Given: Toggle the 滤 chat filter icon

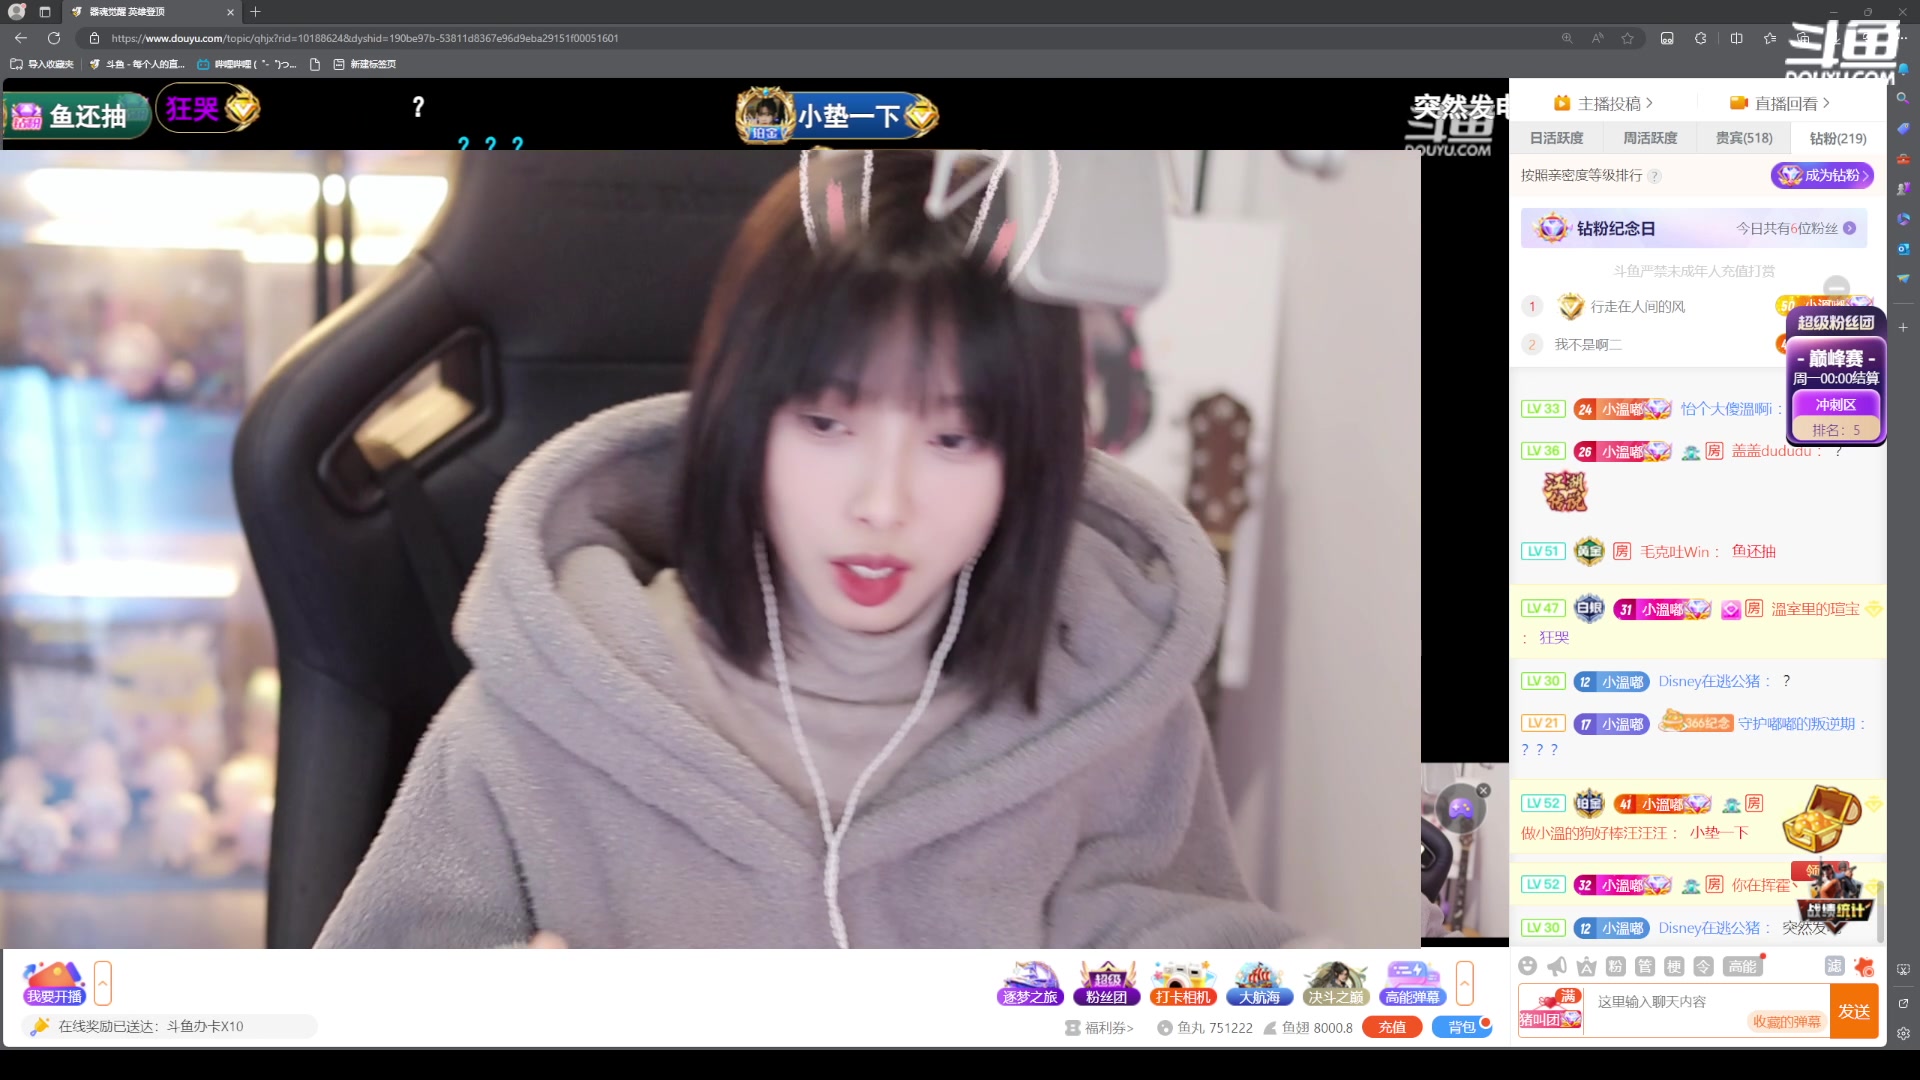Looking at the screenshot, I should click(x=1834, y=966).
